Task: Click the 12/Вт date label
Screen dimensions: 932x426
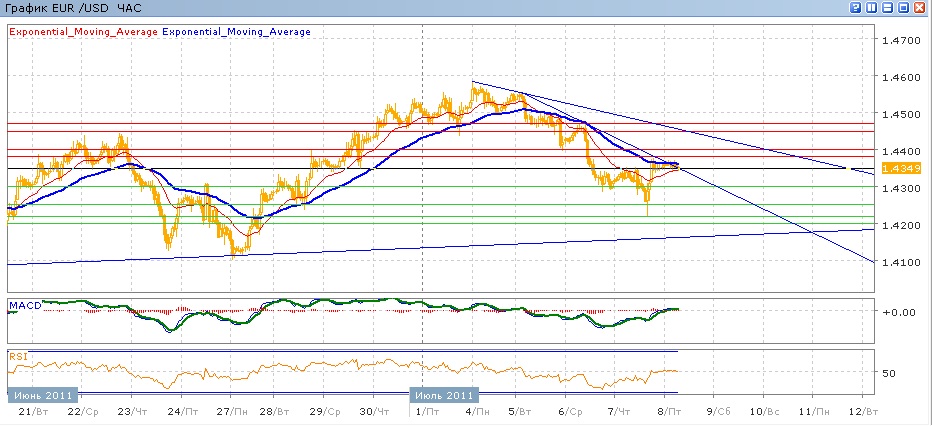Action: (864, 412)
